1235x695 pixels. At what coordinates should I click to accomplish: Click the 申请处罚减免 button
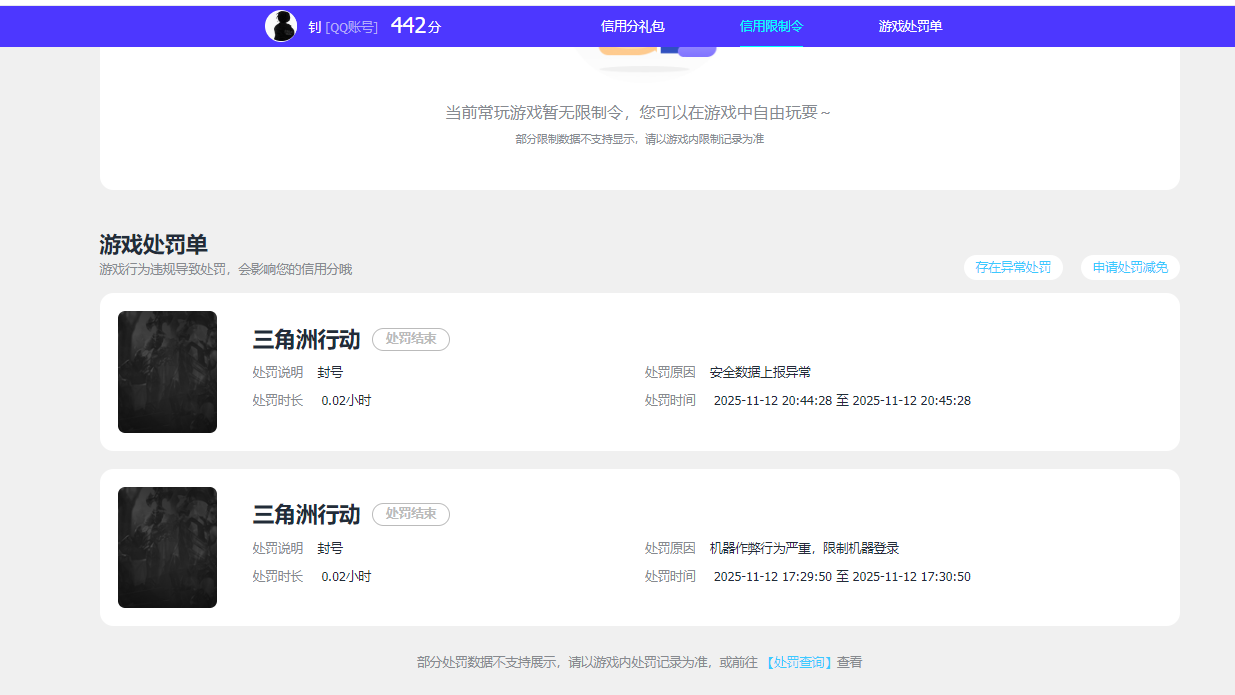(1130, 267)
